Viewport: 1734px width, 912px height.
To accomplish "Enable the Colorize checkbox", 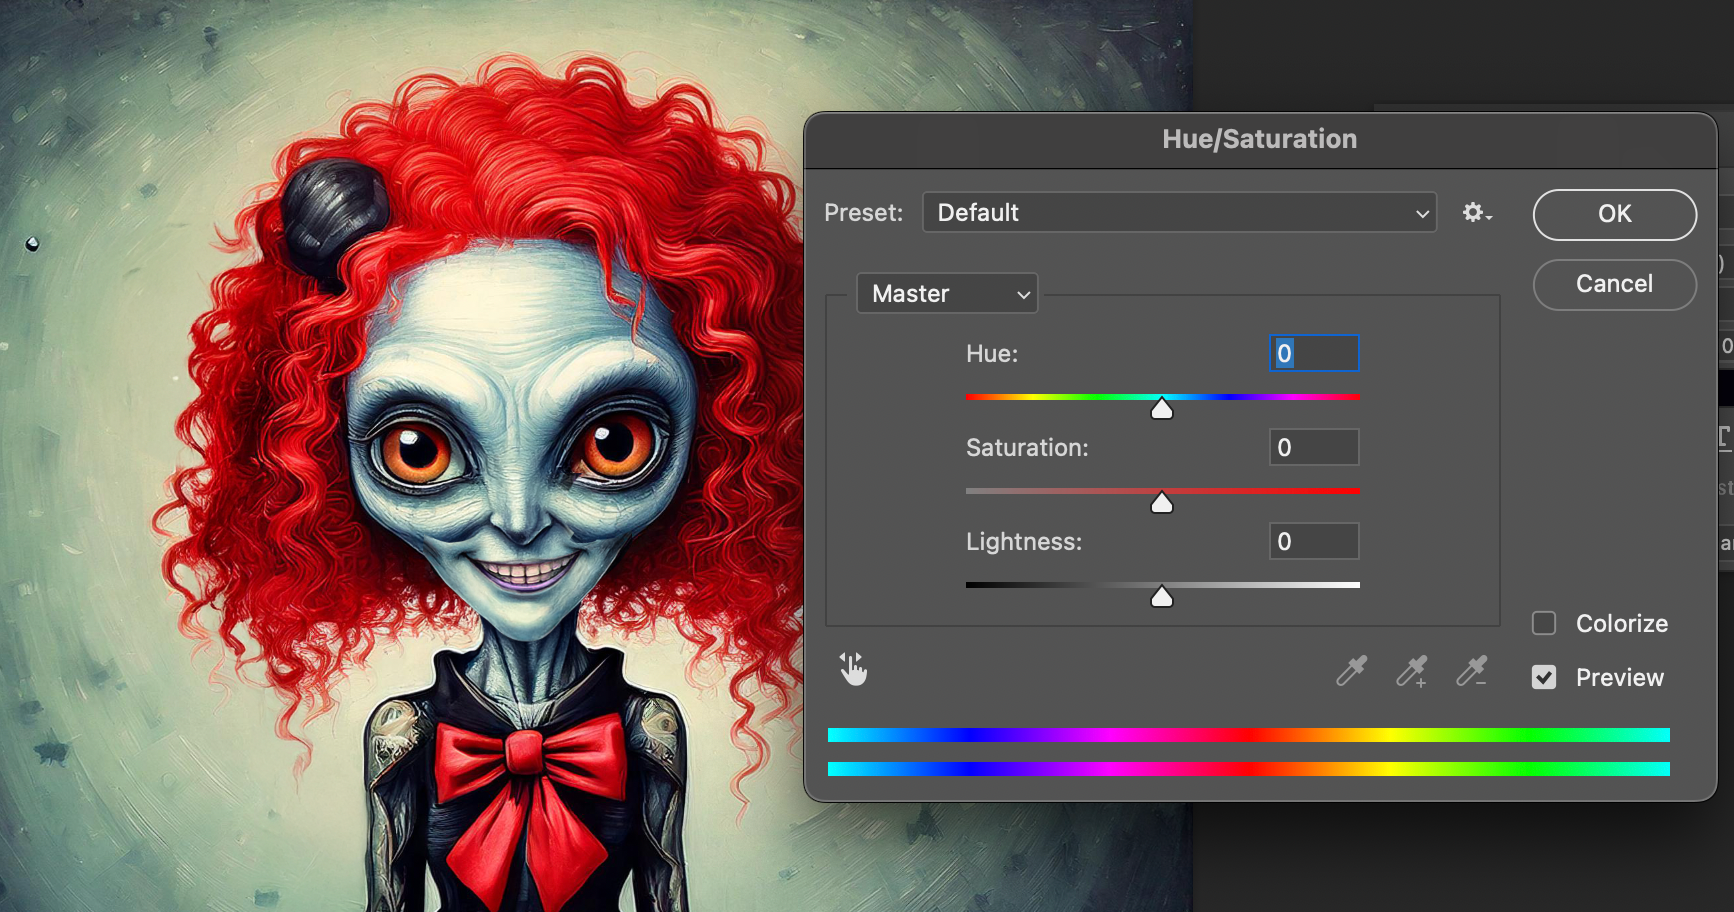I will click(1544, 623).
